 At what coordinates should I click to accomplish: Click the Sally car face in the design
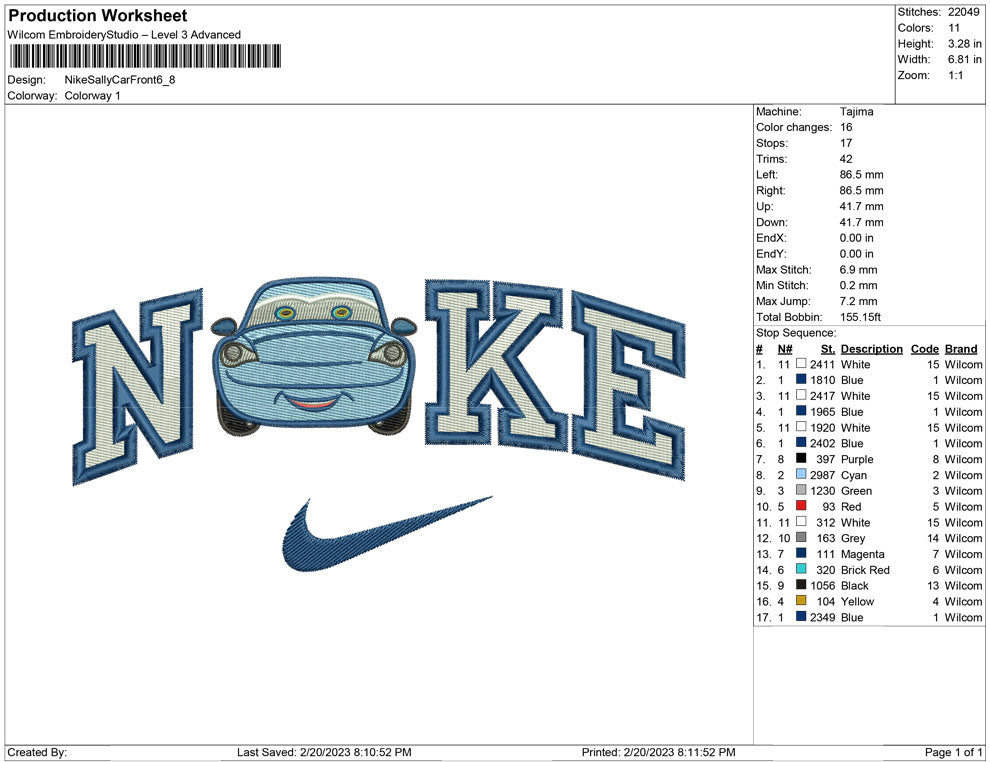coord(314,357)
